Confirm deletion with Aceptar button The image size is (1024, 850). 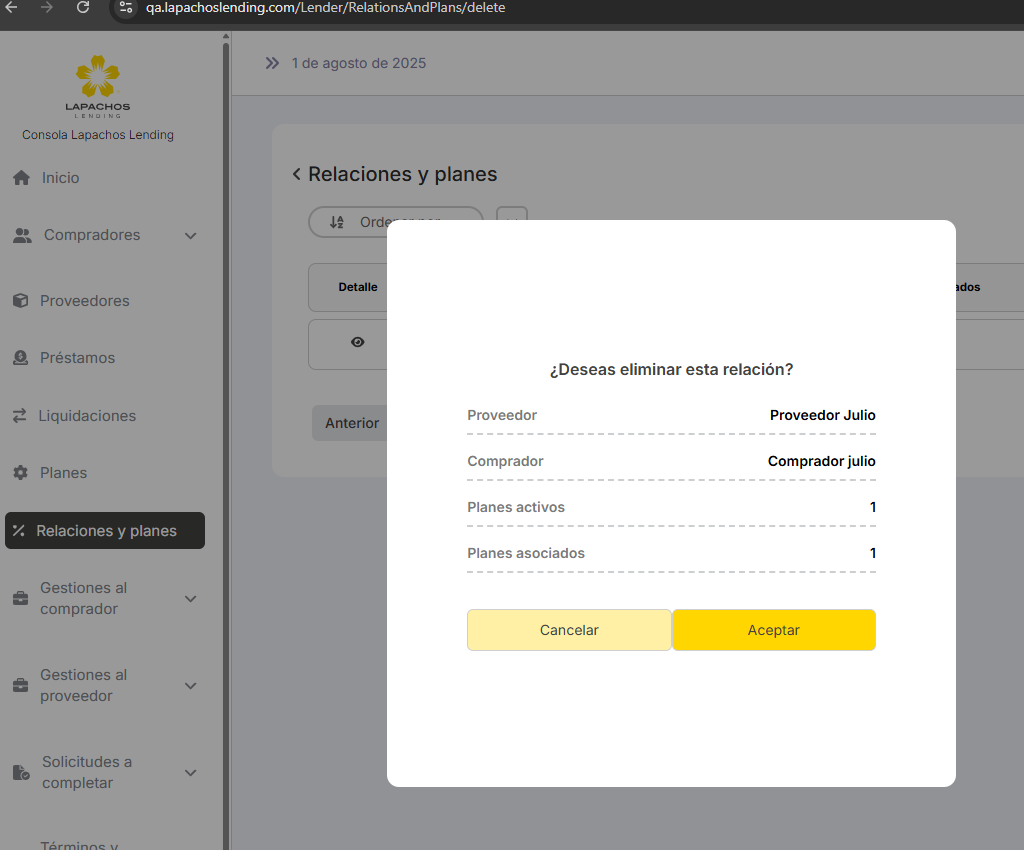773,630
